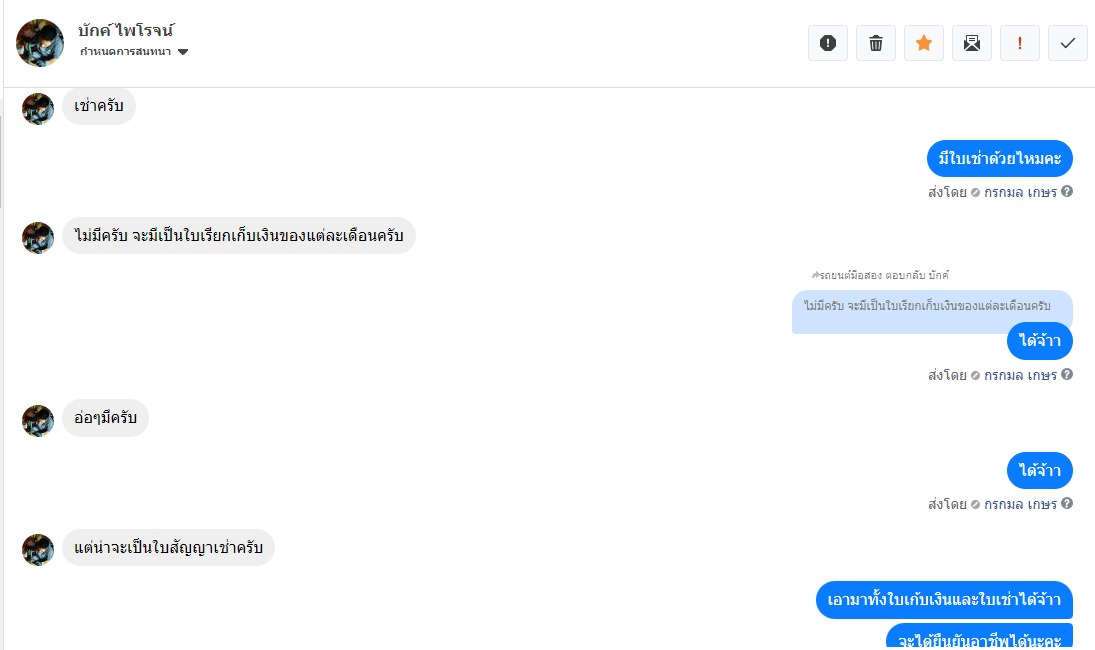Screen dimensions: 1095x650
Task: Click sender avatar beside "เช่าครับ"
Action: [38, 108]
